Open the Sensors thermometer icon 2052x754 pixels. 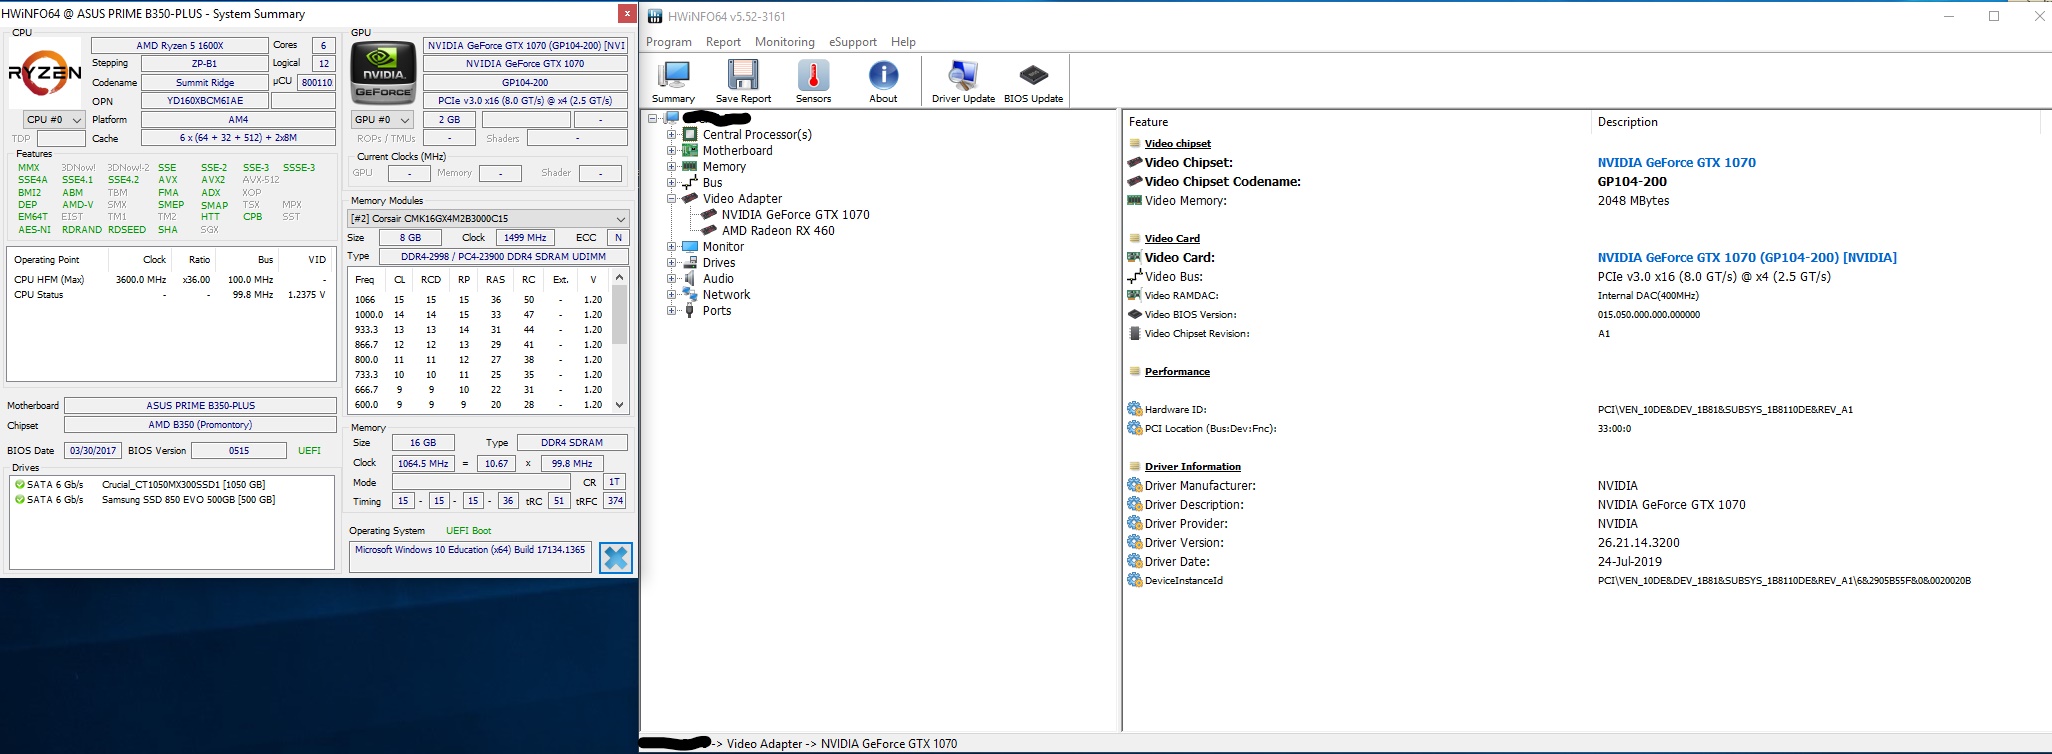813,81
